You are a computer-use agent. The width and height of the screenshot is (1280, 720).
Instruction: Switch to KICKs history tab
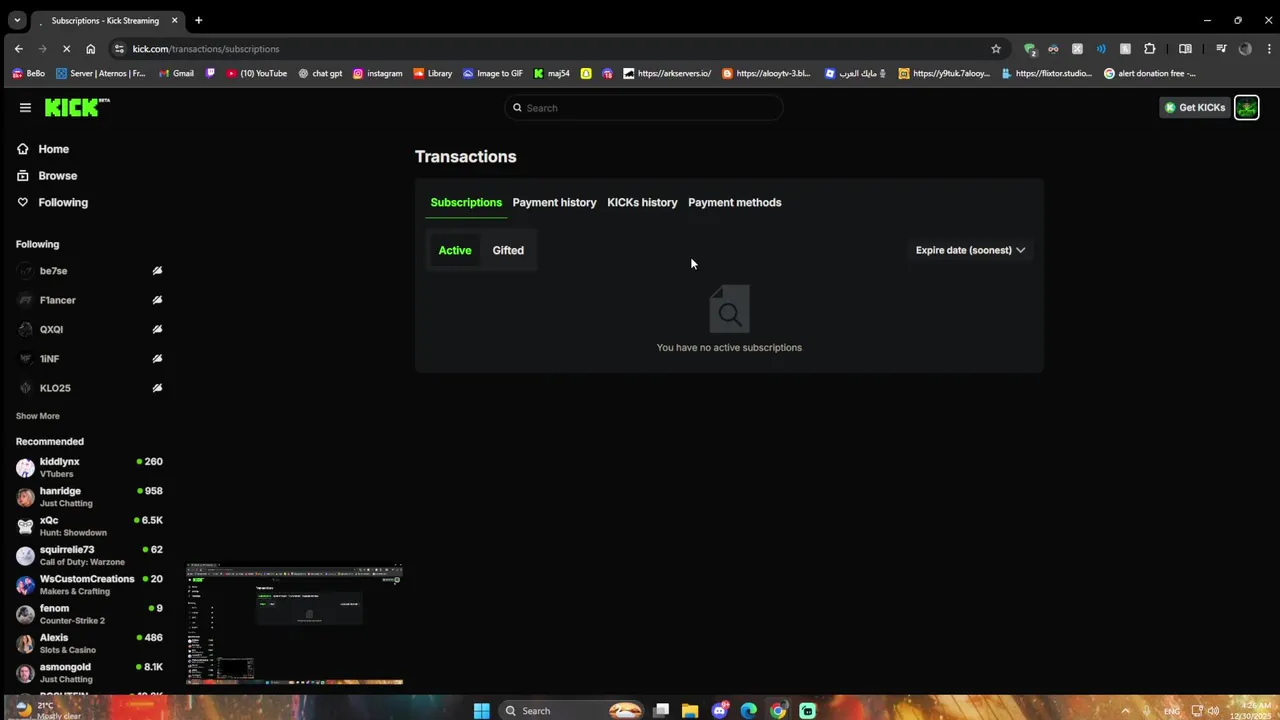642,202
